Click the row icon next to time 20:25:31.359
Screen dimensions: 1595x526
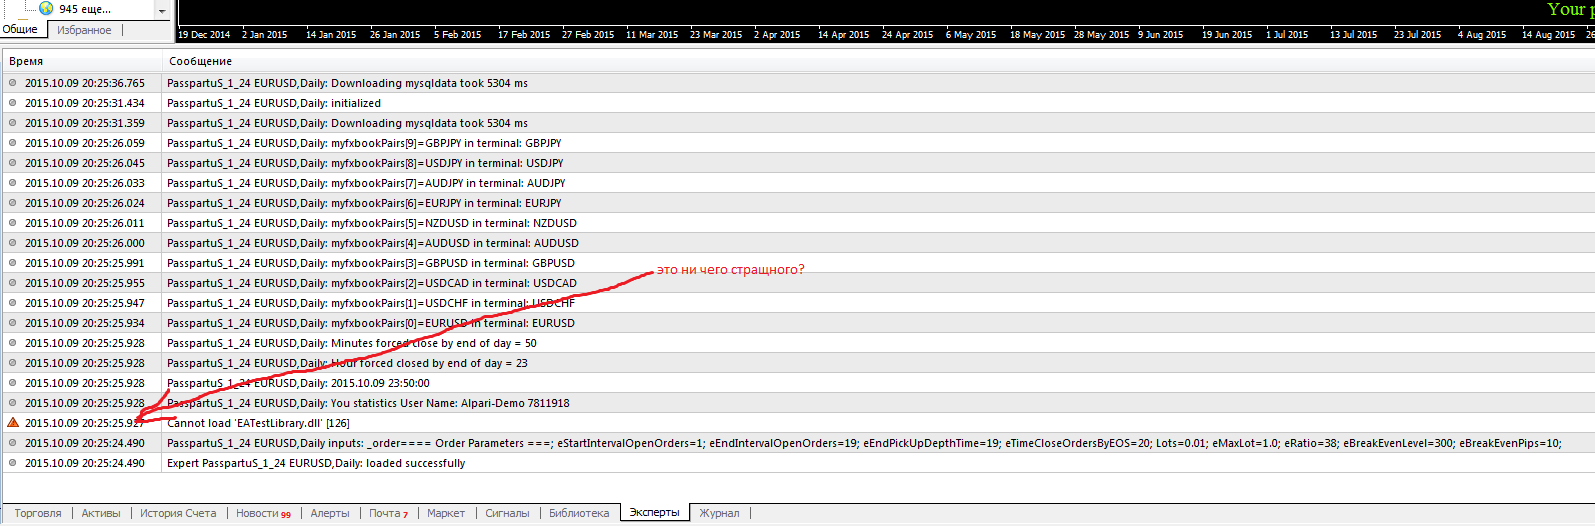pos(13,123)
